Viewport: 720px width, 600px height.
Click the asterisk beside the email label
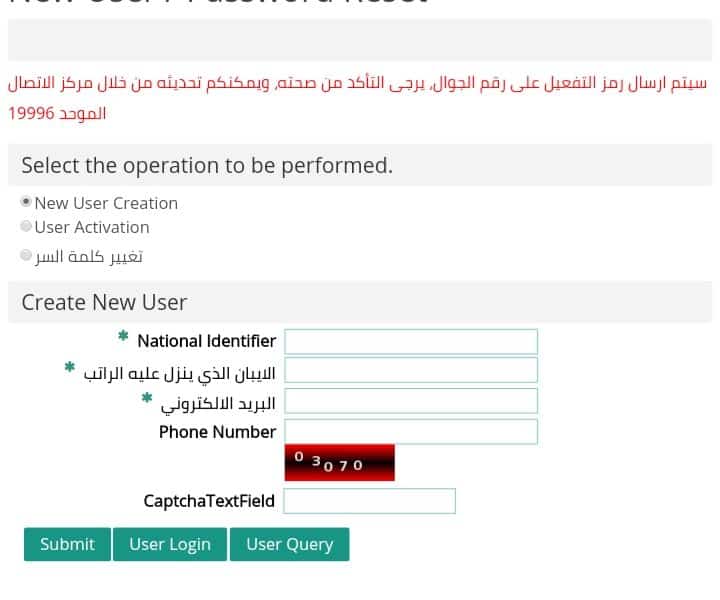coord(147,398)
